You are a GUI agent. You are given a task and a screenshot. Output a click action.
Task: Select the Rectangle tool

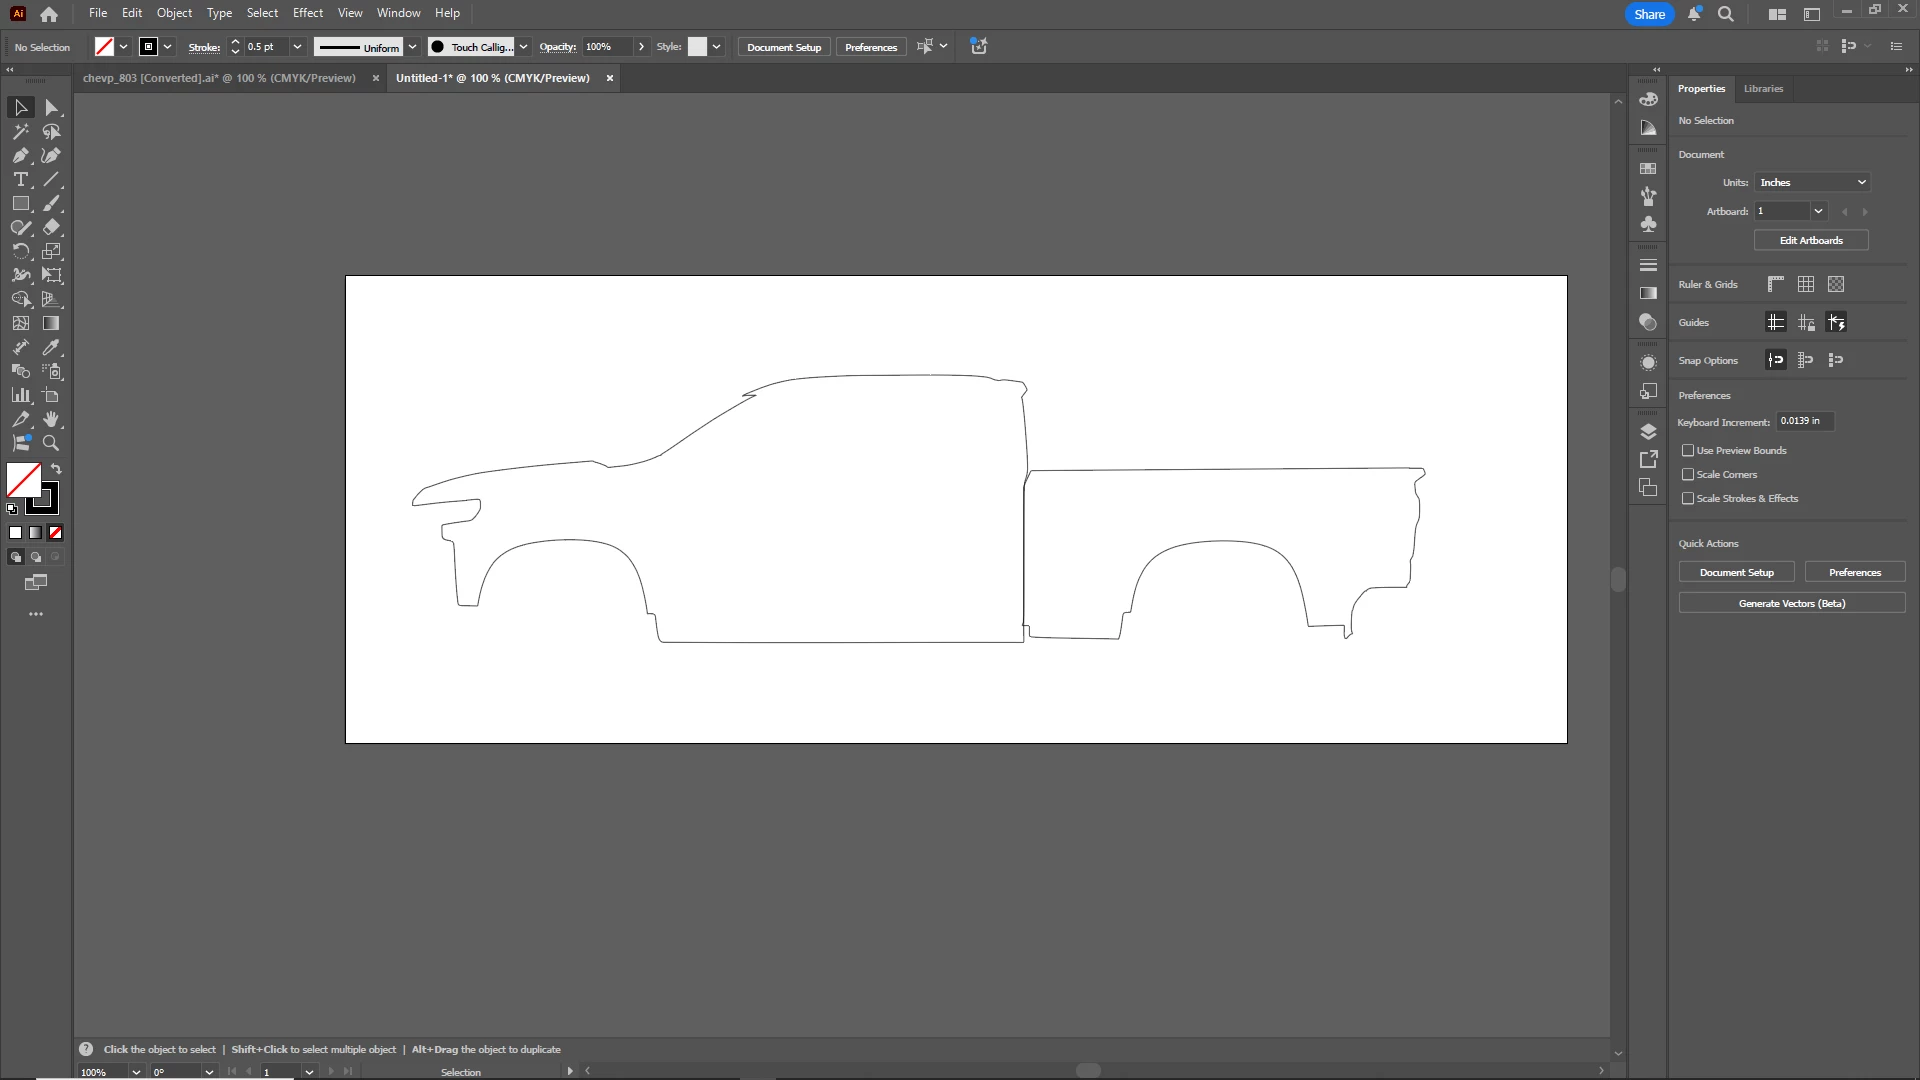[20, 204]
